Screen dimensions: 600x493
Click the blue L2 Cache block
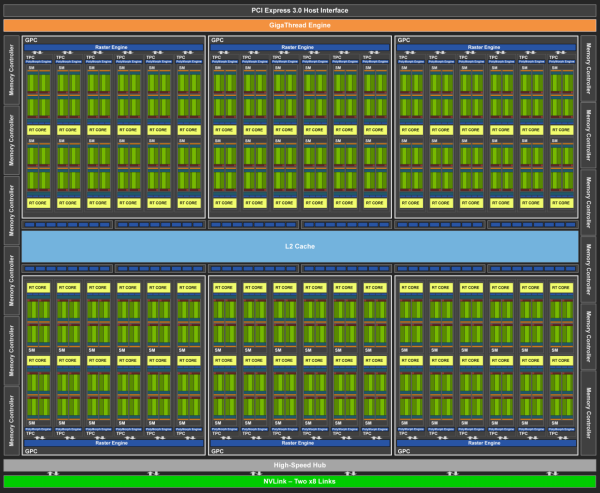300,245
